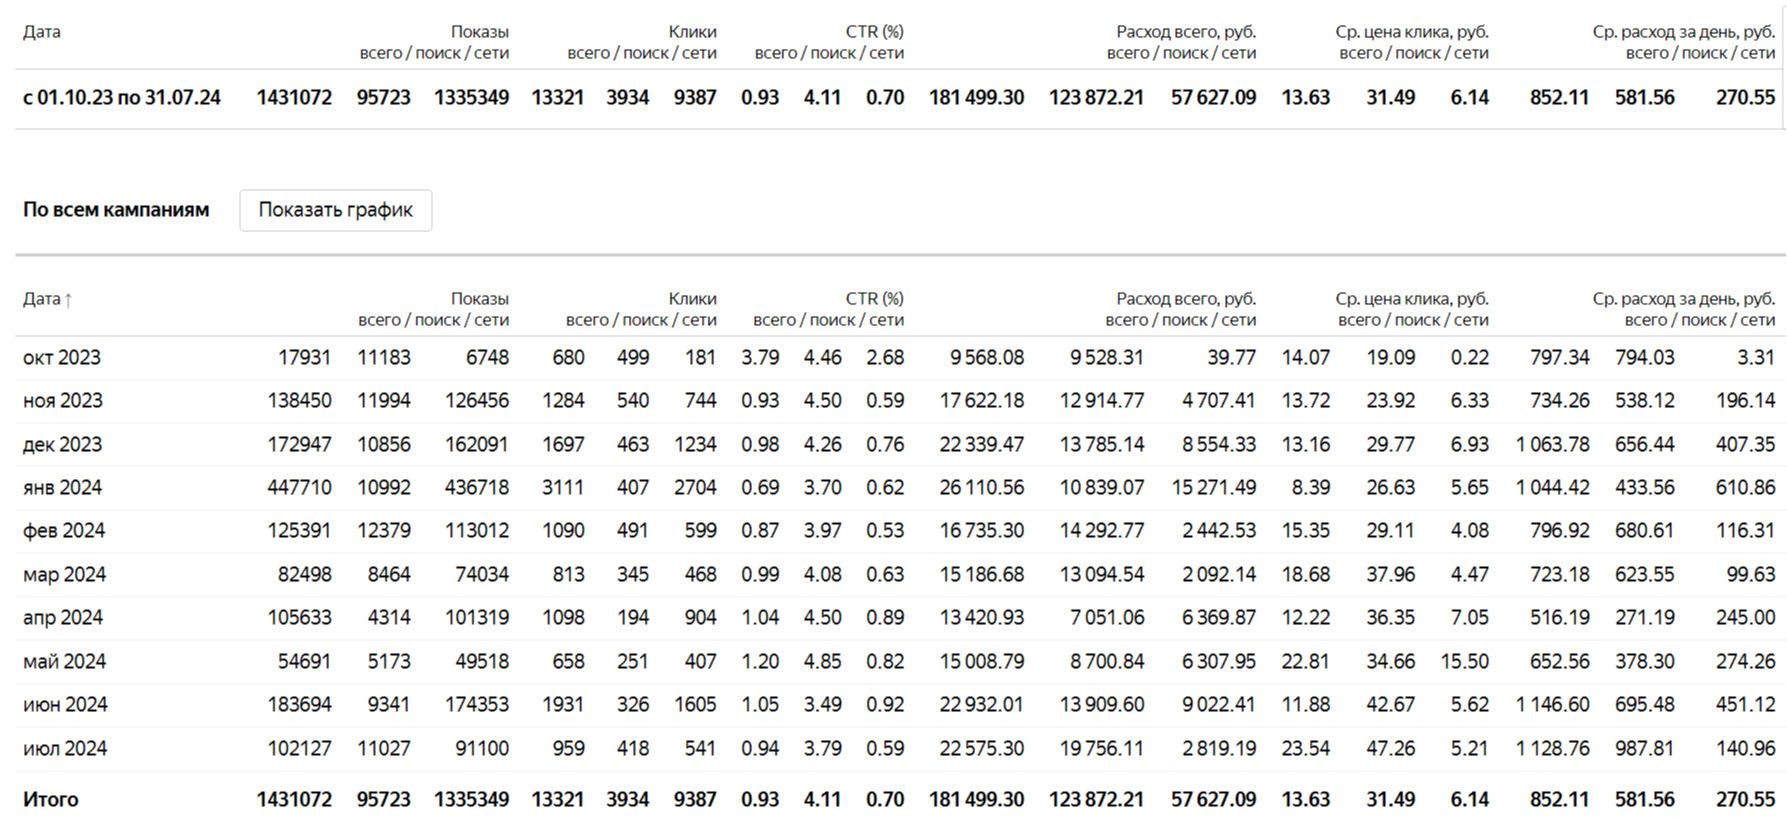
Task: Click network spend 15 271.49 for янв 2024
Action: click(1214, 487)
